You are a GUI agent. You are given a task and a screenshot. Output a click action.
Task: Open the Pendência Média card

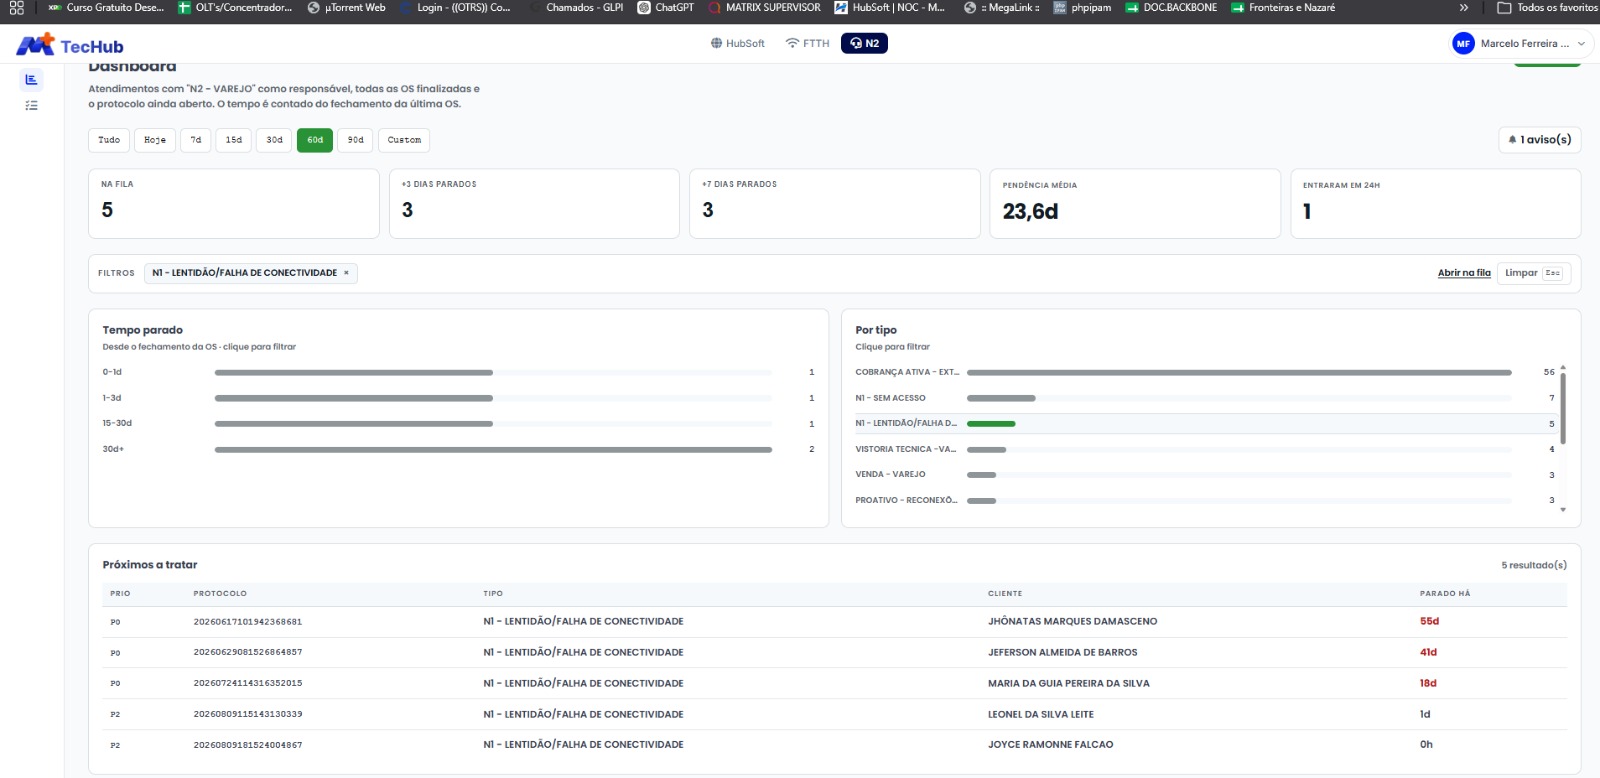(x=1135, y=204)
